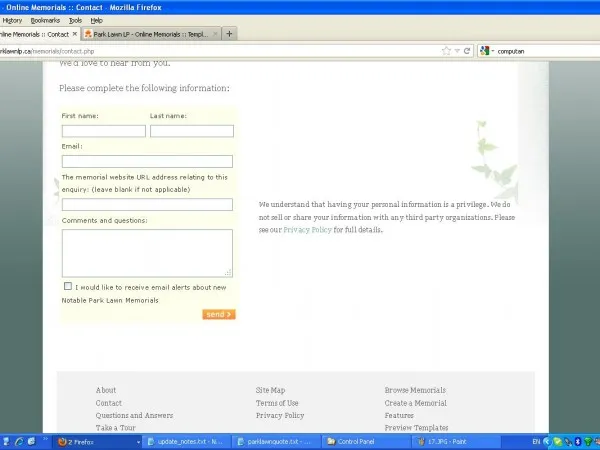Open the Bookmarks menu
Image resolution: width=600 pixels, height=450 pixels.
tap(45, 20)
